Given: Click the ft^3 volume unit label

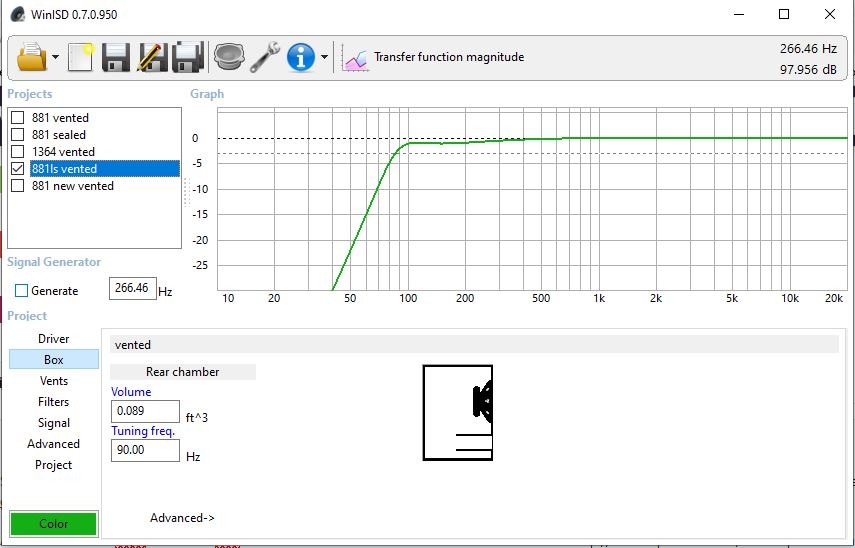Looking at the screenshot, I should [x=197, y=418].
